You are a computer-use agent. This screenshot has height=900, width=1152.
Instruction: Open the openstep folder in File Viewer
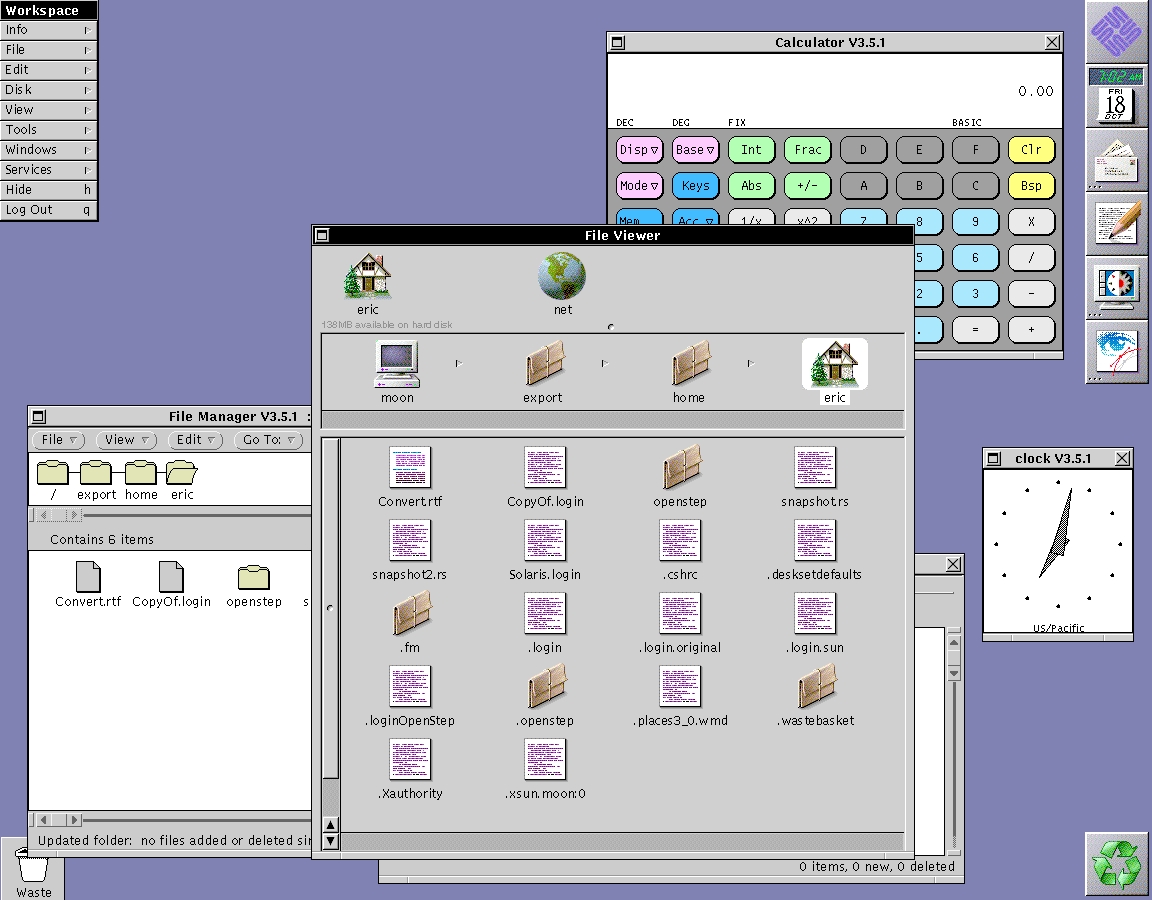point(680,468)
